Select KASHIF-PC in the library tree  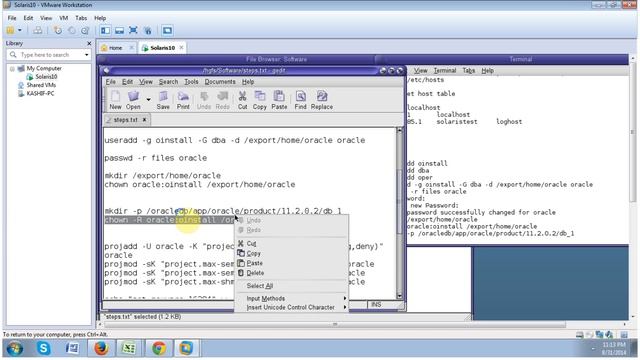click(40, 93)
